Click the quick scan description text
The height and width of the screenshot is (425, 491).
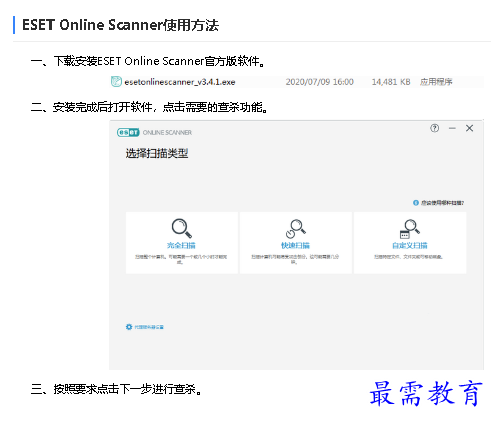(295, 259)
